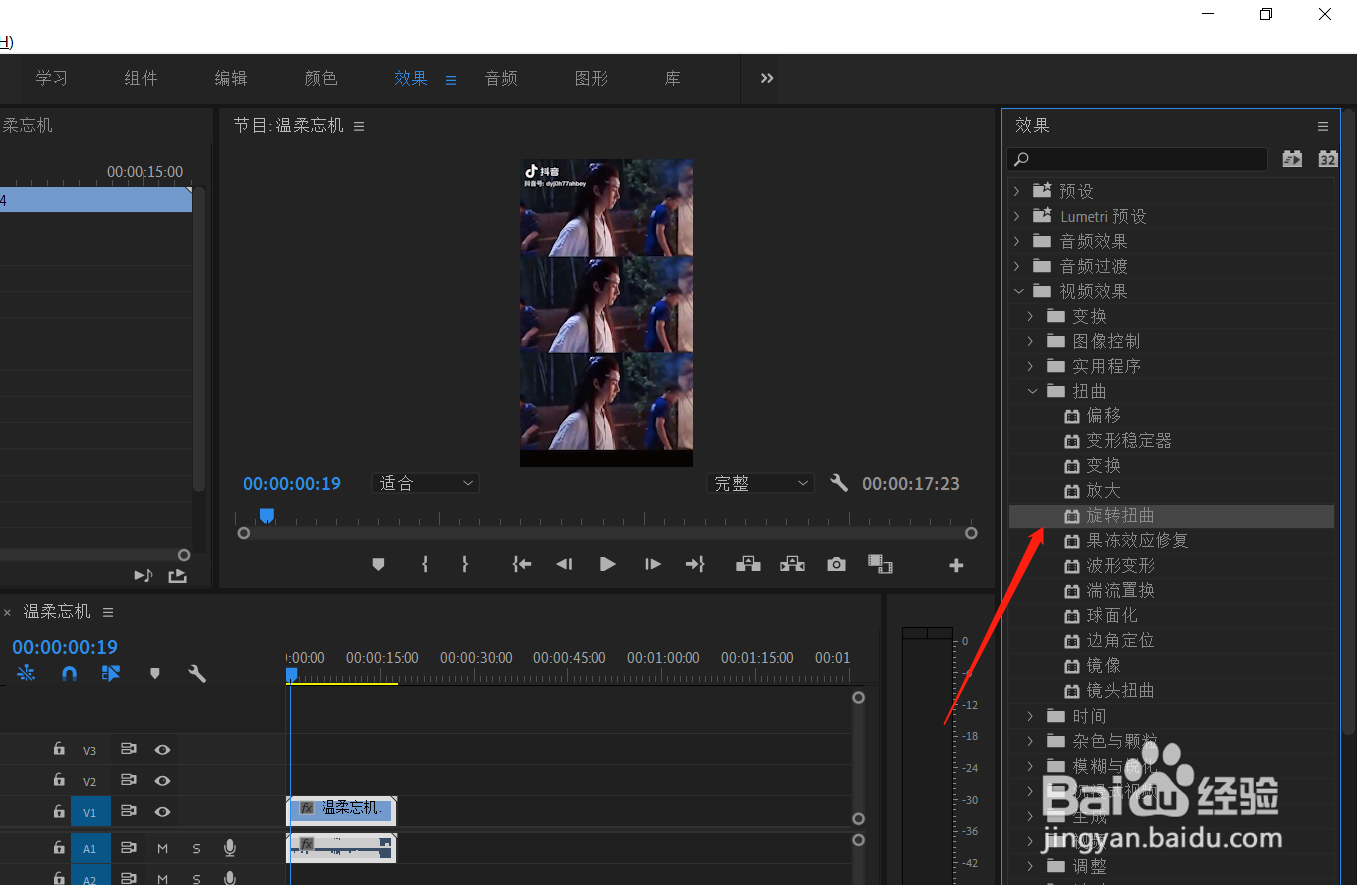Click the Extract button
Viewport: 1357px width, 885px height.
coord(792,564)
